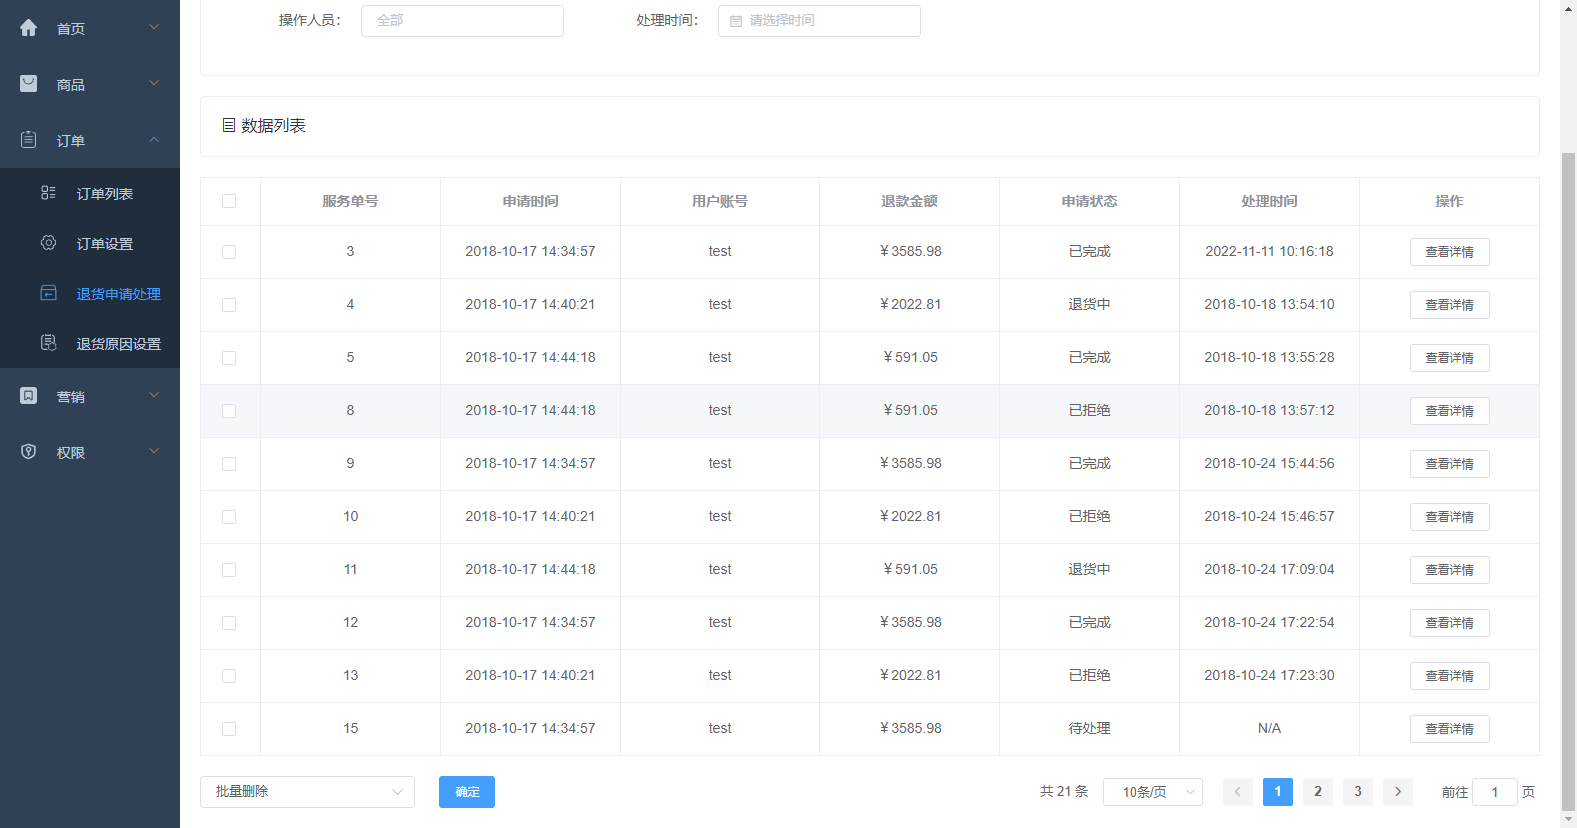The height and width of the screenshot is (828, 1577).
Task: Click the order list icon
Action: (48, 193)
